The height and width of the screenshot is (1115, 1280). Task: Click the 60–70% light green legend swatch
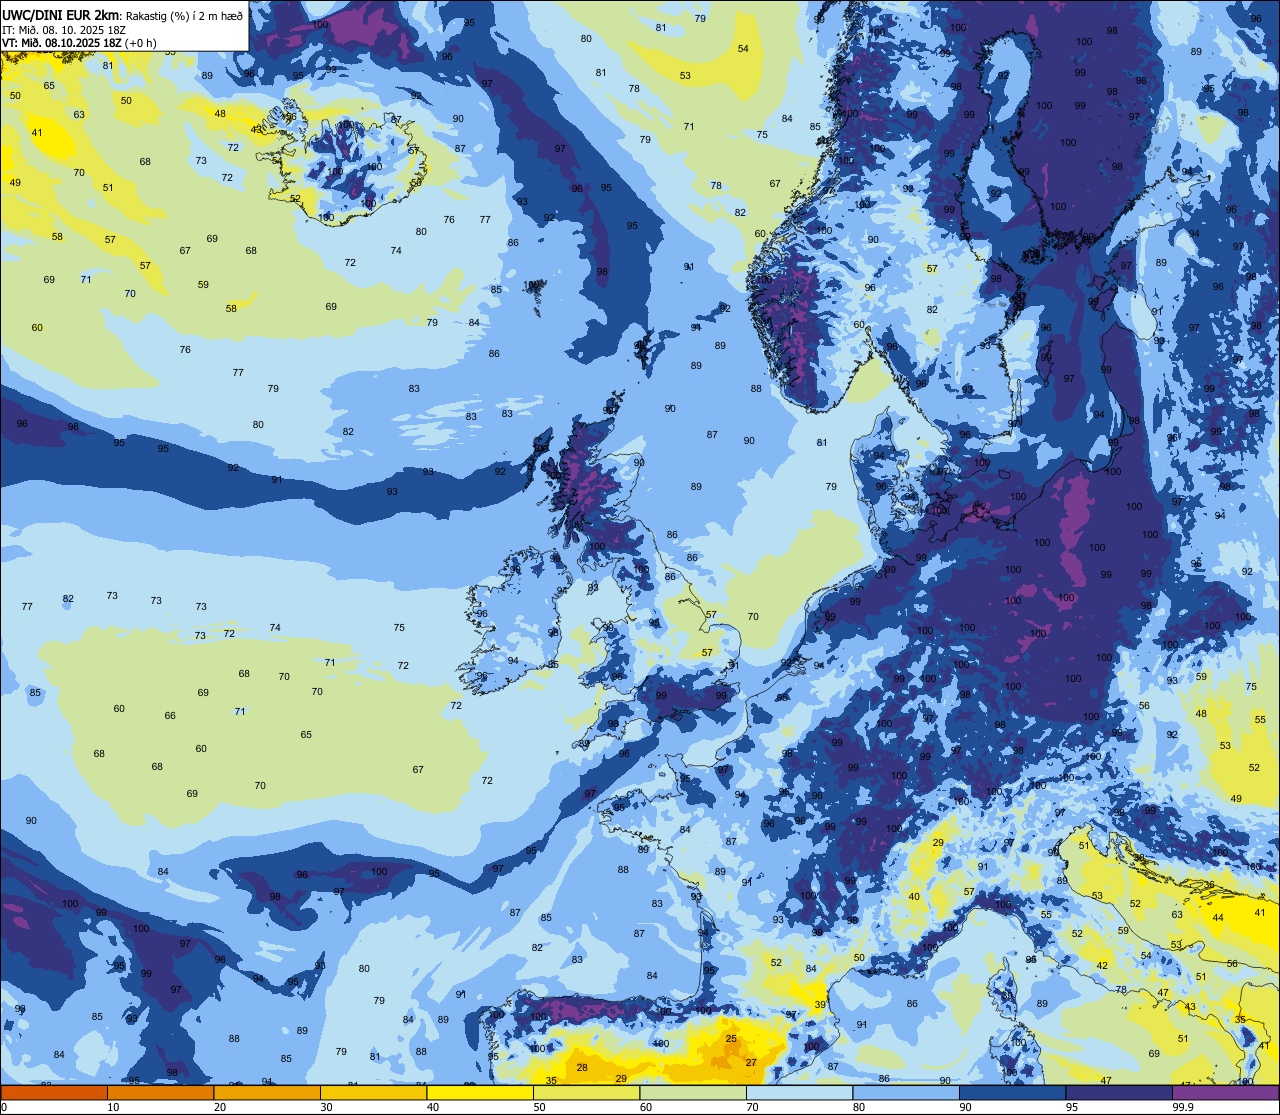coord(693,1092)
